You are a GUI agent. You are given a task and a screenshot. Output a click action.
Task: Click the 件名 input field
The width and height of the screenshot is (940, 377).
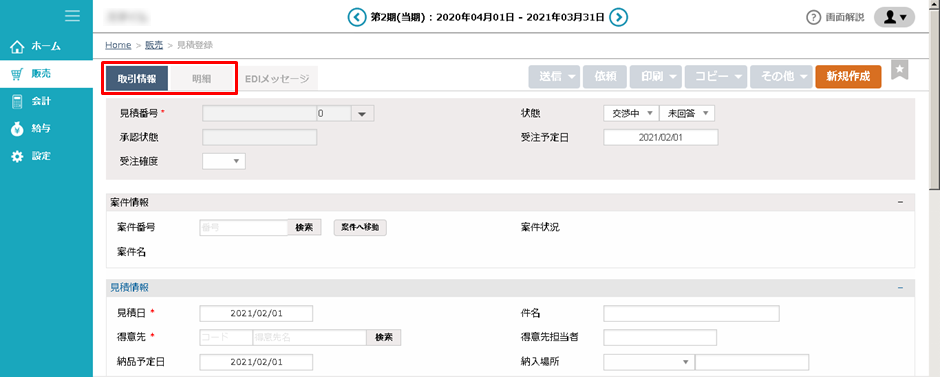691,313
